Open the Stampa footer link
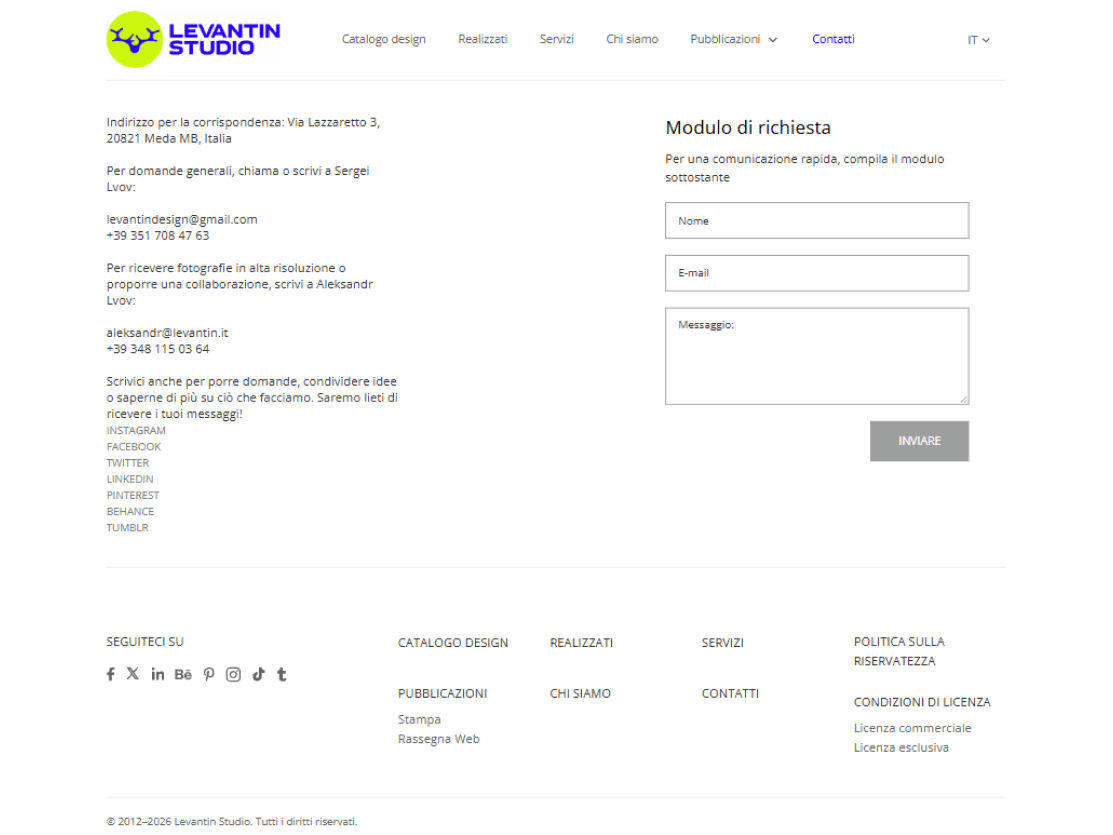Viewport: 1113px width, 835px height. coord(420,719)
